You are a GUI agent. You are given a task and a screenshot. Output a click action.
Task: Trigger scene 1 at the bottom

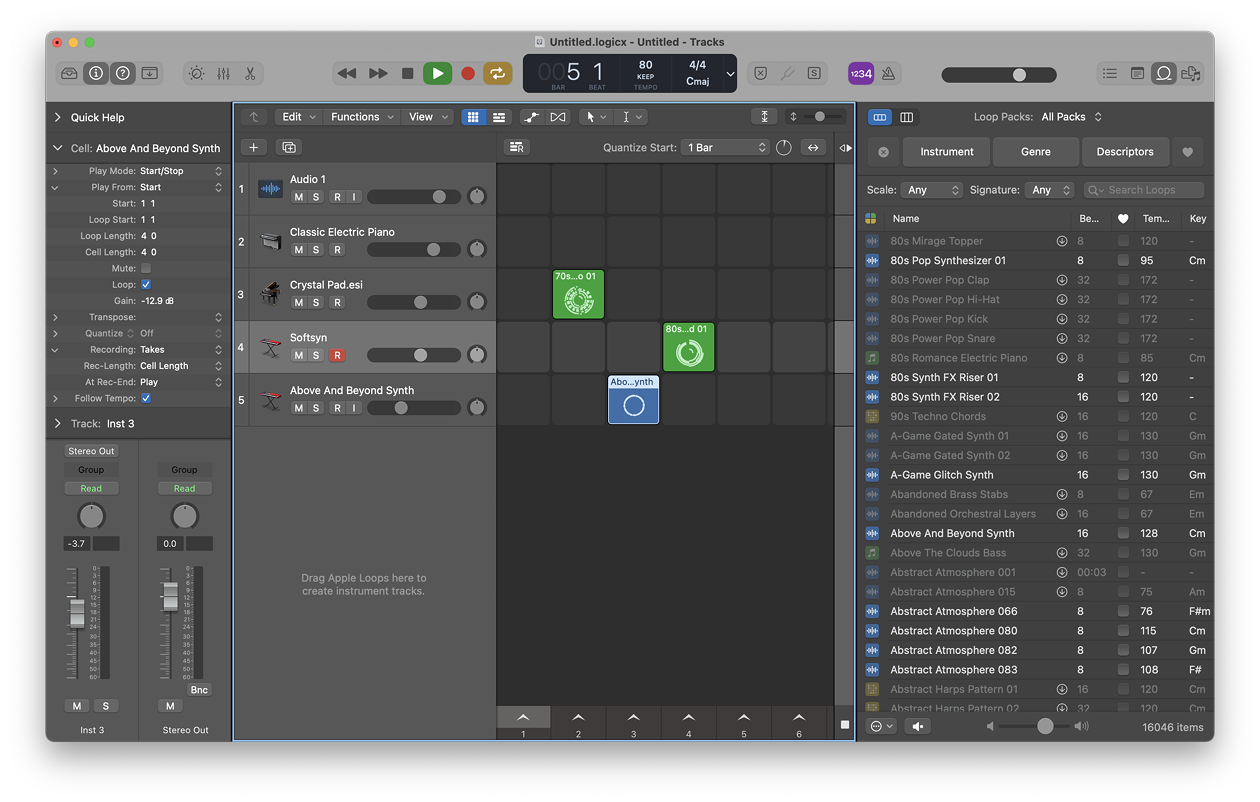(x=523, y=718)
